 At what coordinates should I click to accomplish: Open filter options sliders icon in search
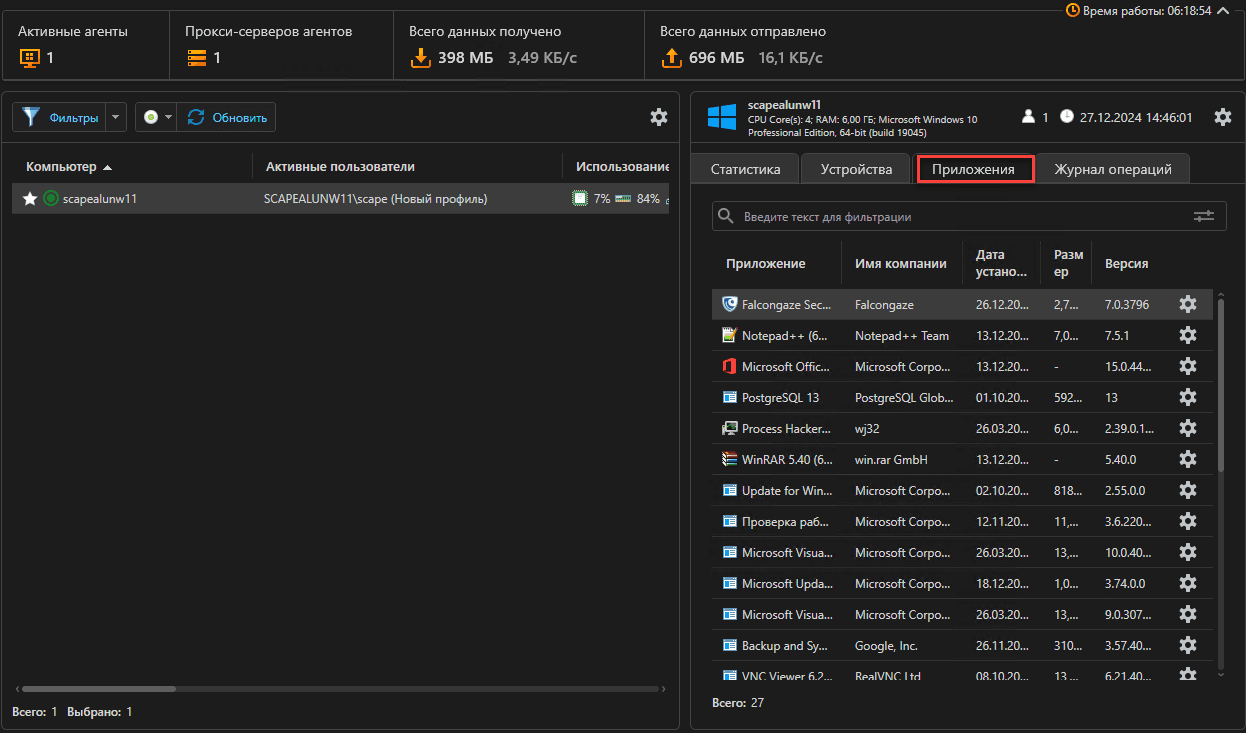pyautogui.click(x=1203, y=216)
